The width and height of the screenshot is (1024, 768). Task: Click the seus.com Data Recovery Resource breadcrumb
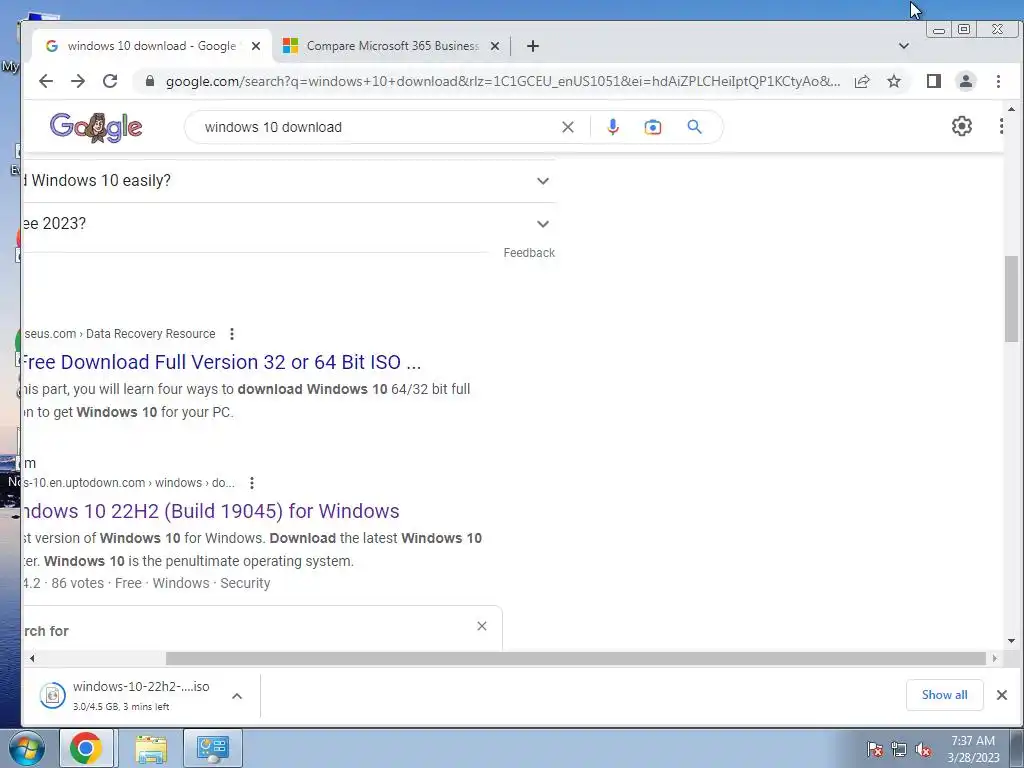click(120, 334)
